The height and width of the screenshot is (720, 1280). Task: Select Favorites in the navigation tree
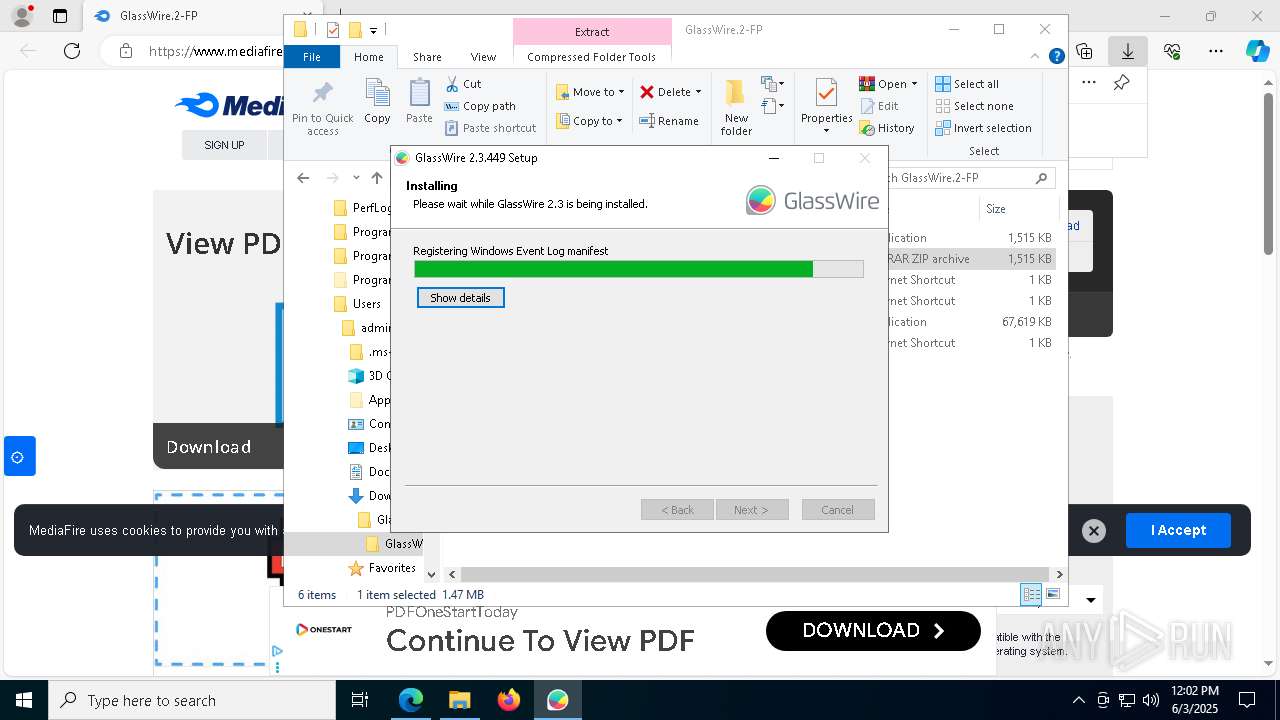pos(381,568)
